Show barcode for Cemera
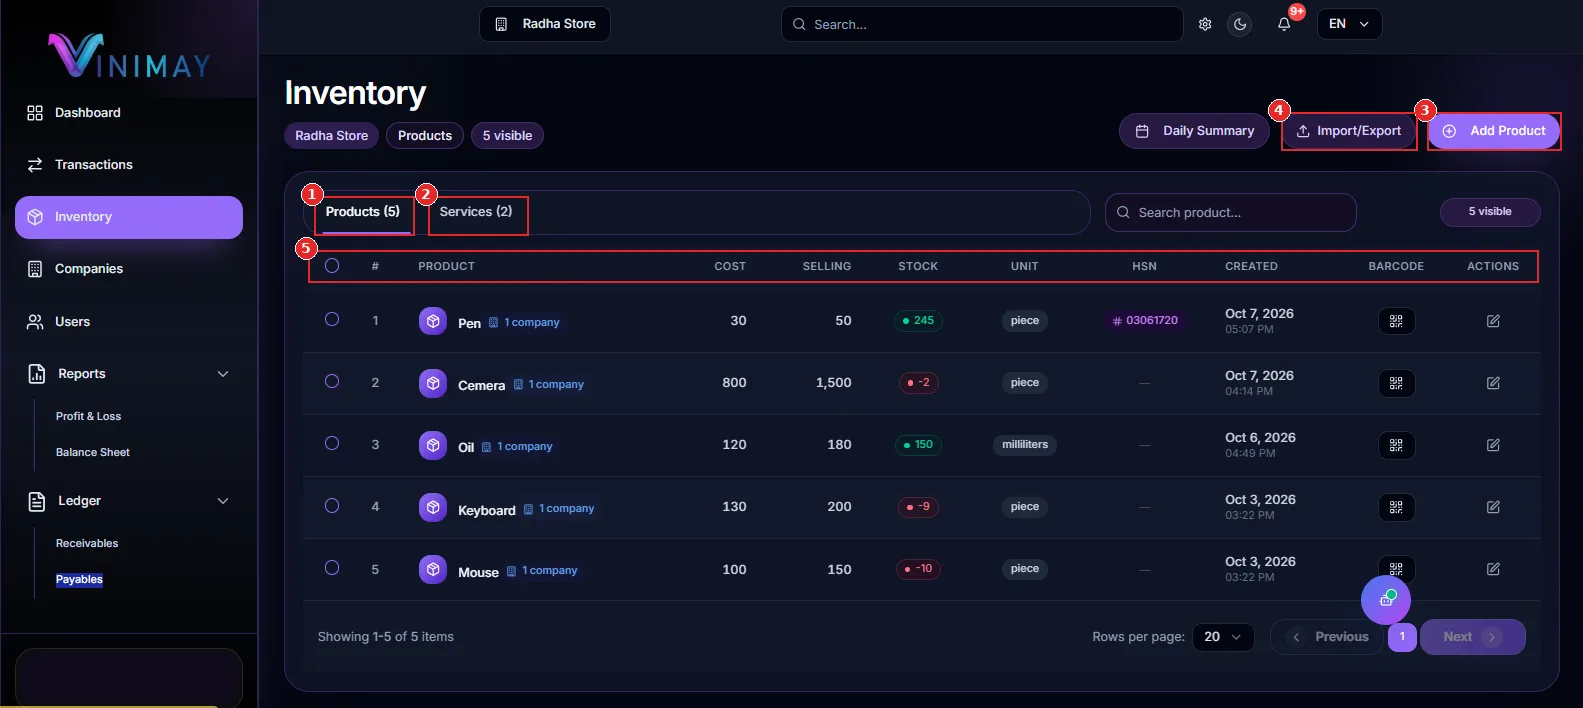 (x=1396, y=383)
